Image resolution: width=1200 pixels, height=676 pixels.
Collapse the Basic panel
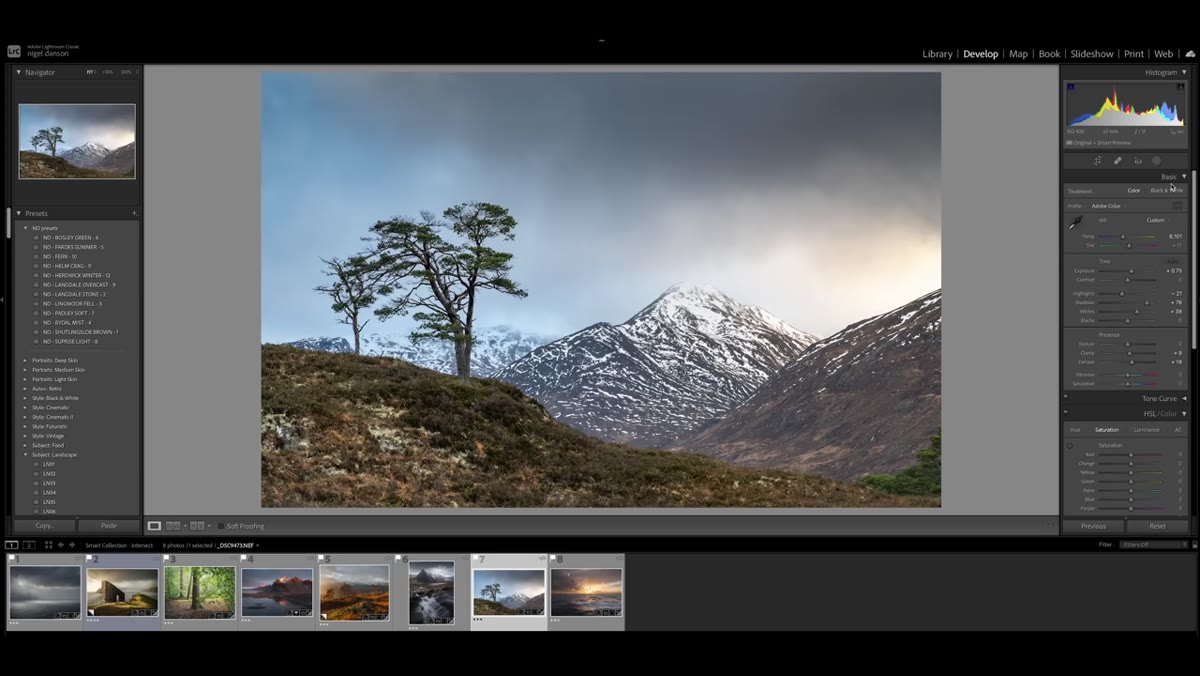click(x=1184, y=177)
